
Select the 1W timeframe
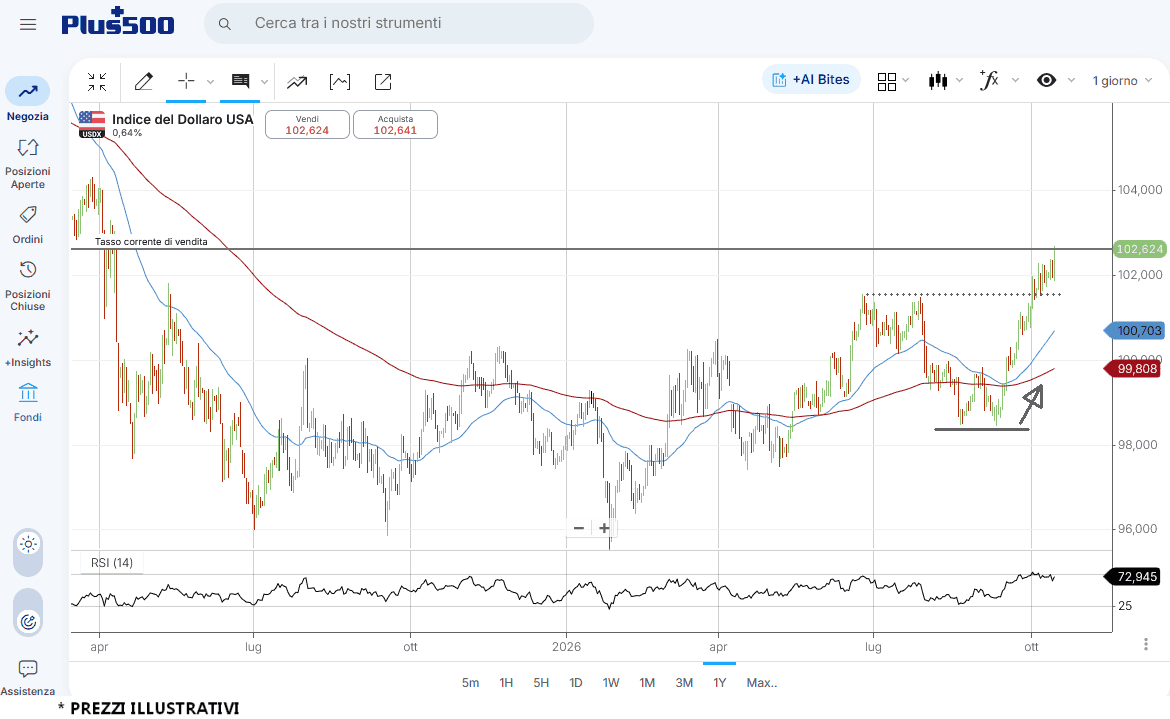coord(611,682)
